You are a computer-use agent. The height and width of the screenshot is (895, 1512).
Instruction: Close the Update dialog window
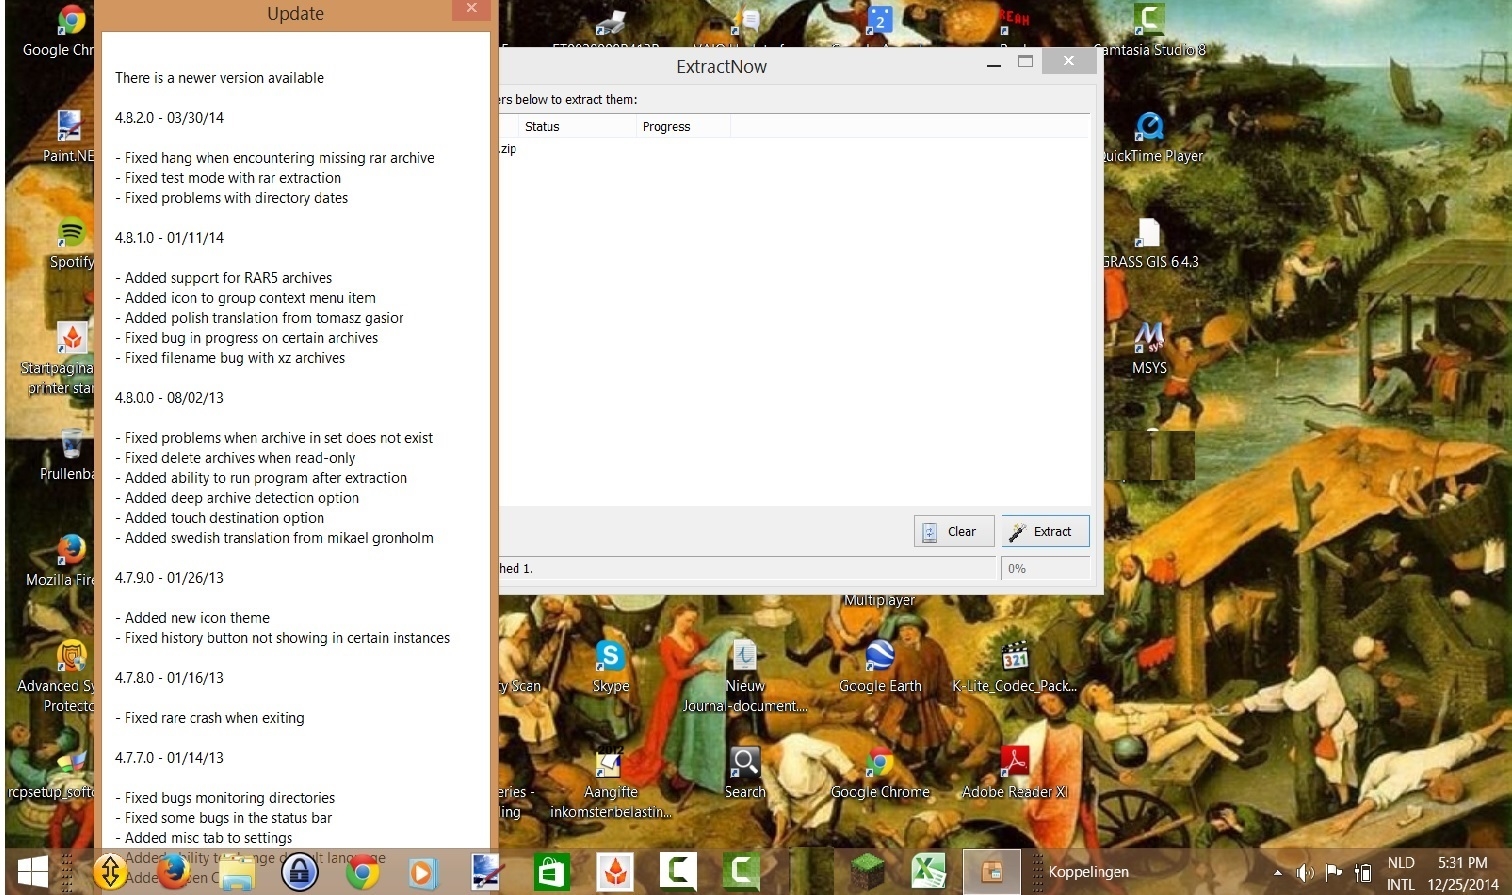pos(471,9)
